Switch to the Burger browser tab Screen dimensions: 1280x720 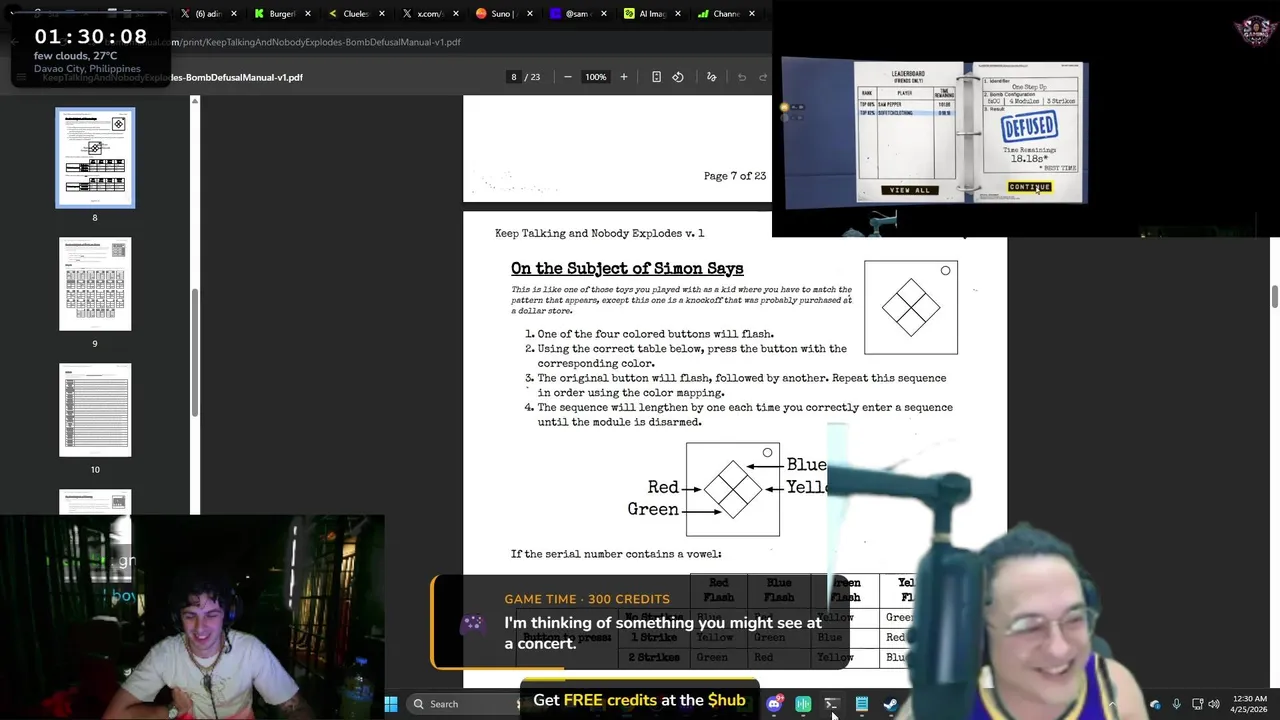283,14
